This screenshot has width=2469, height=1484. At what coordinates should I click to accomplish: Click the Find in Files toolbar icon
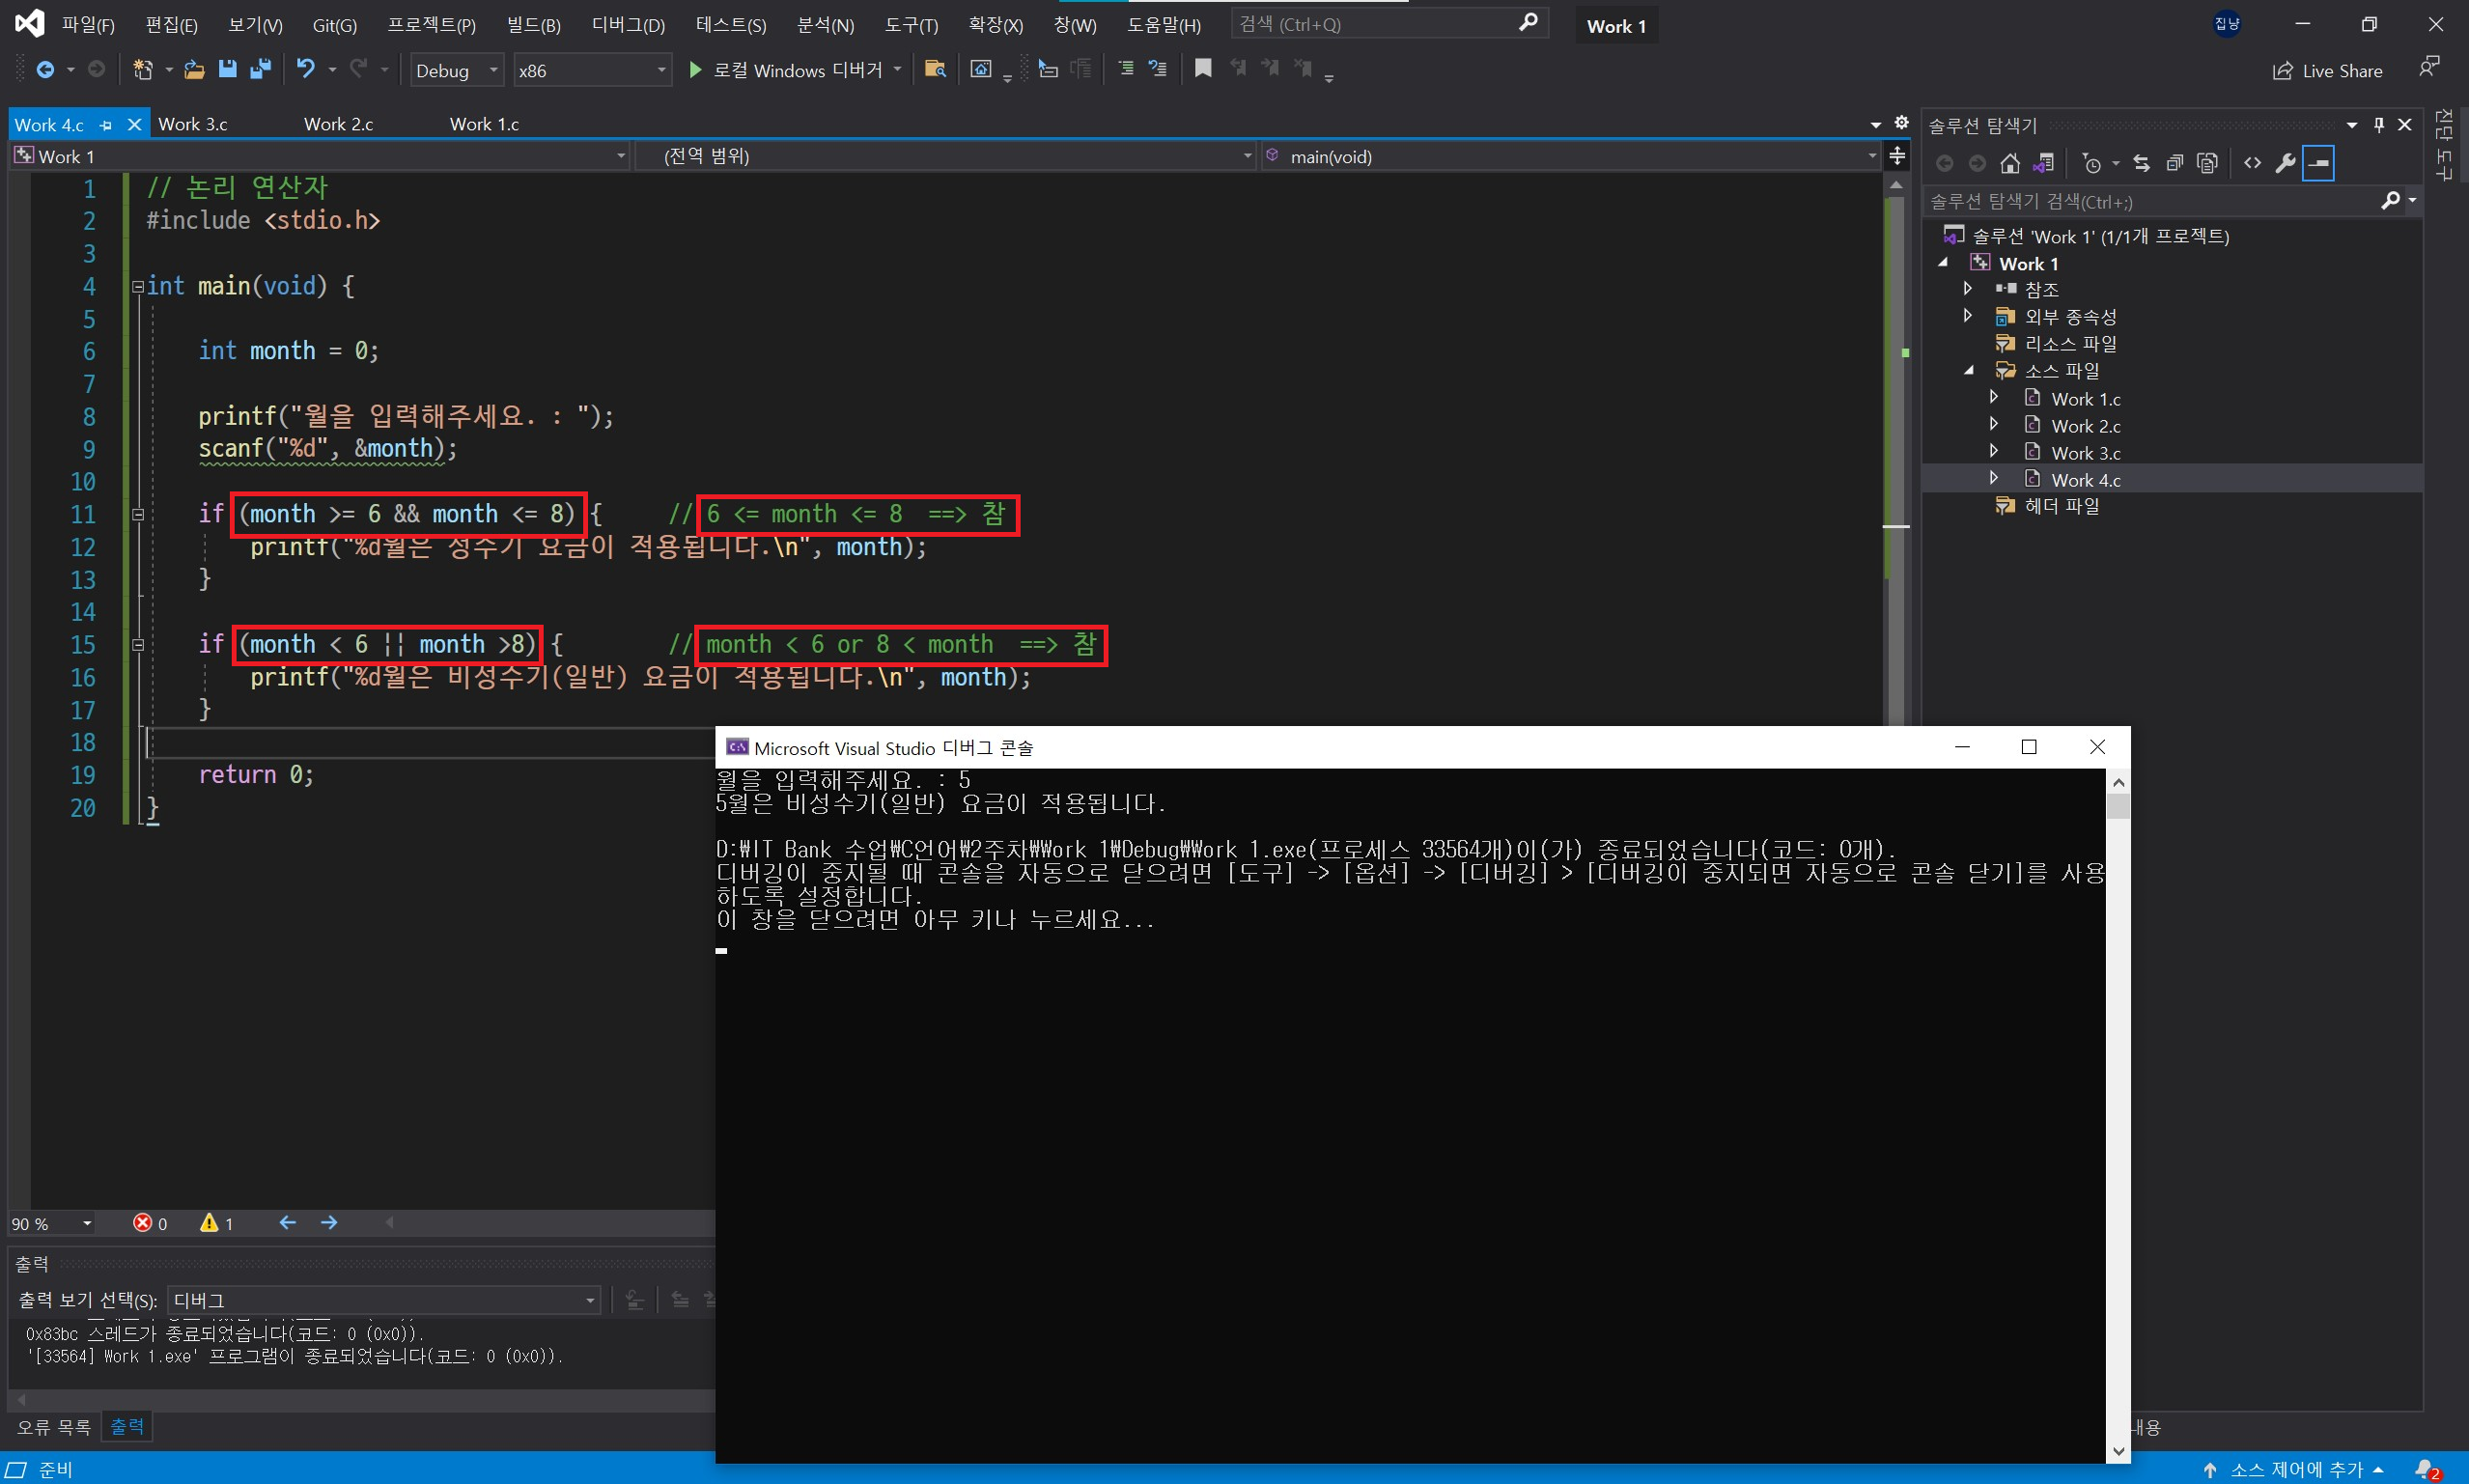935,69
